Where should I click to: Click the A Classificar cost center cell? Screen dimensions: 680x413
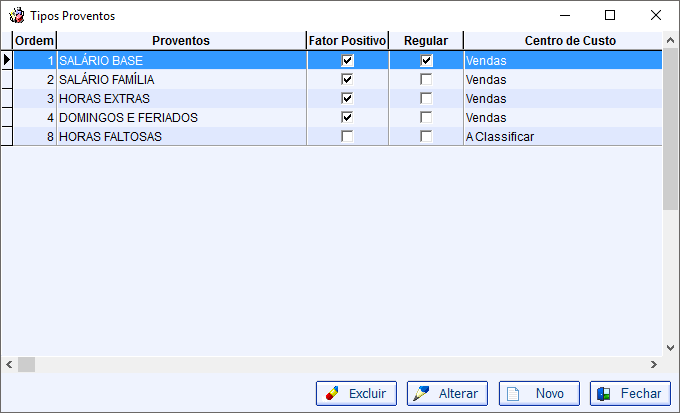click(x=563, y=137)
